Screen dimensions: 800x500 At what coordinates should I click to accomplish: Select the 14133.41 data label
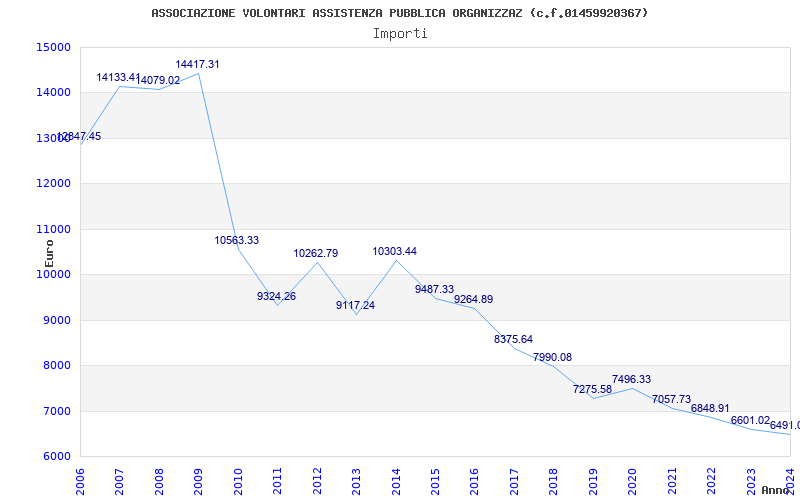118,78
